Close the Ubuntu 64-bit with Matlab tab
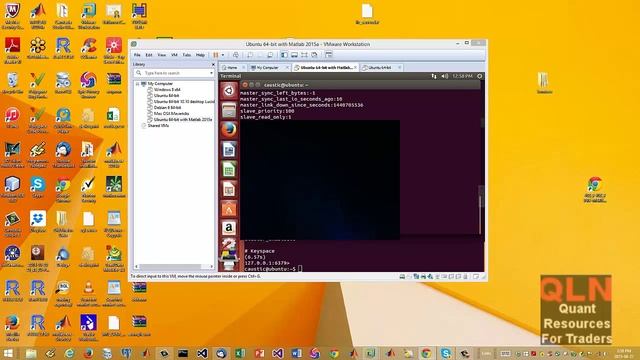The image size is (640, 360). 356,67
